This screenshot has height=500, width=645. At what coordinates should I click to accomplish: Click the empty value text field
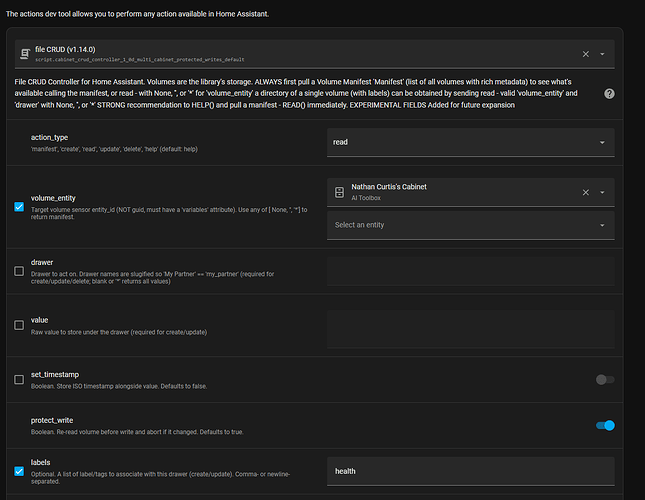pyautogui.click(x=470, y=325)
